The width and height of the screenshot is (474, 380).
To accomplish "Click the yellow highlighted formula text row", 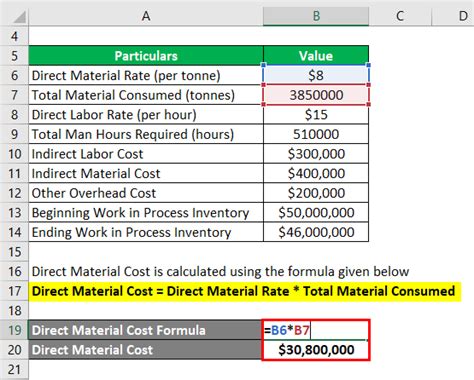I will coord(245,292).
